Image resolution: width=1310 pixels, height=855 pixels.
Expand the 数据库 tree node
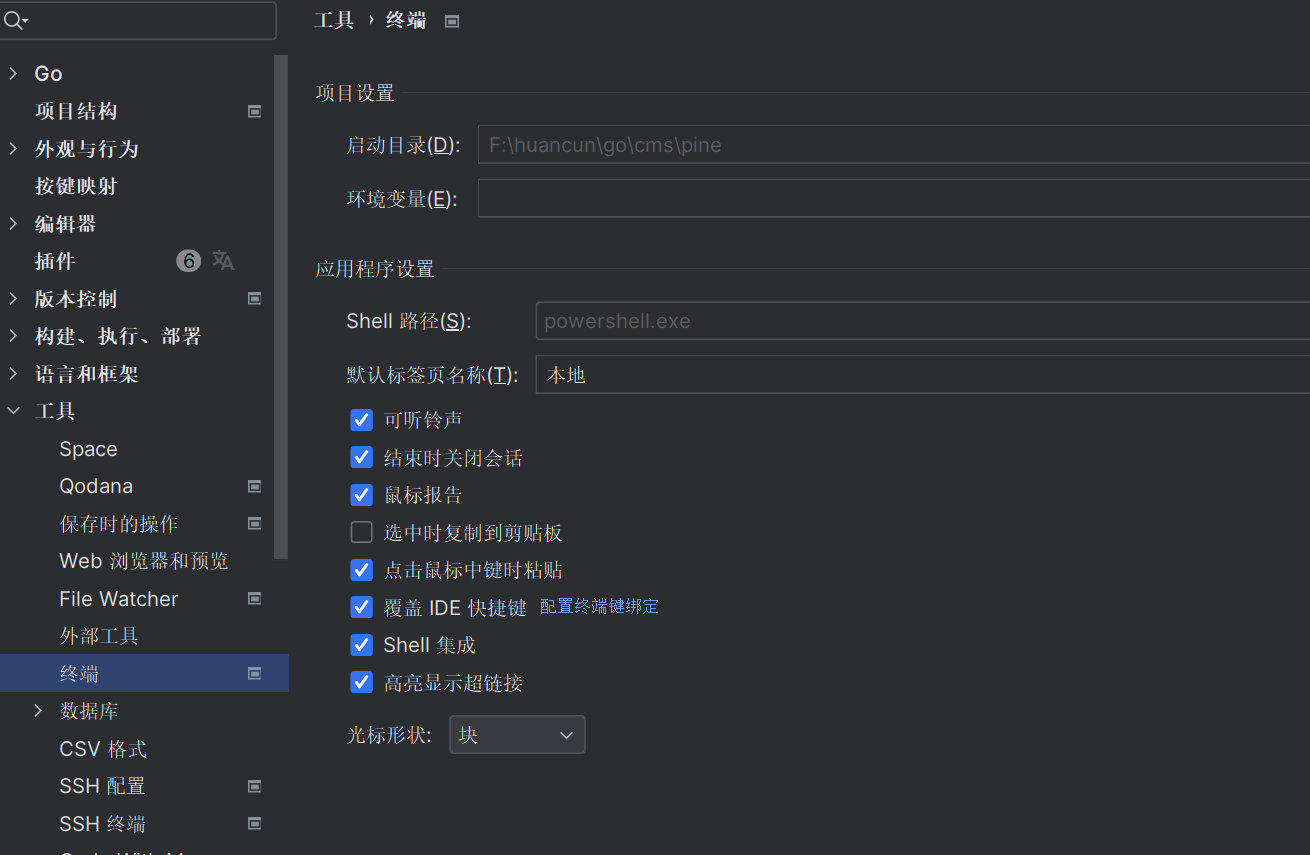pos(37,711)
